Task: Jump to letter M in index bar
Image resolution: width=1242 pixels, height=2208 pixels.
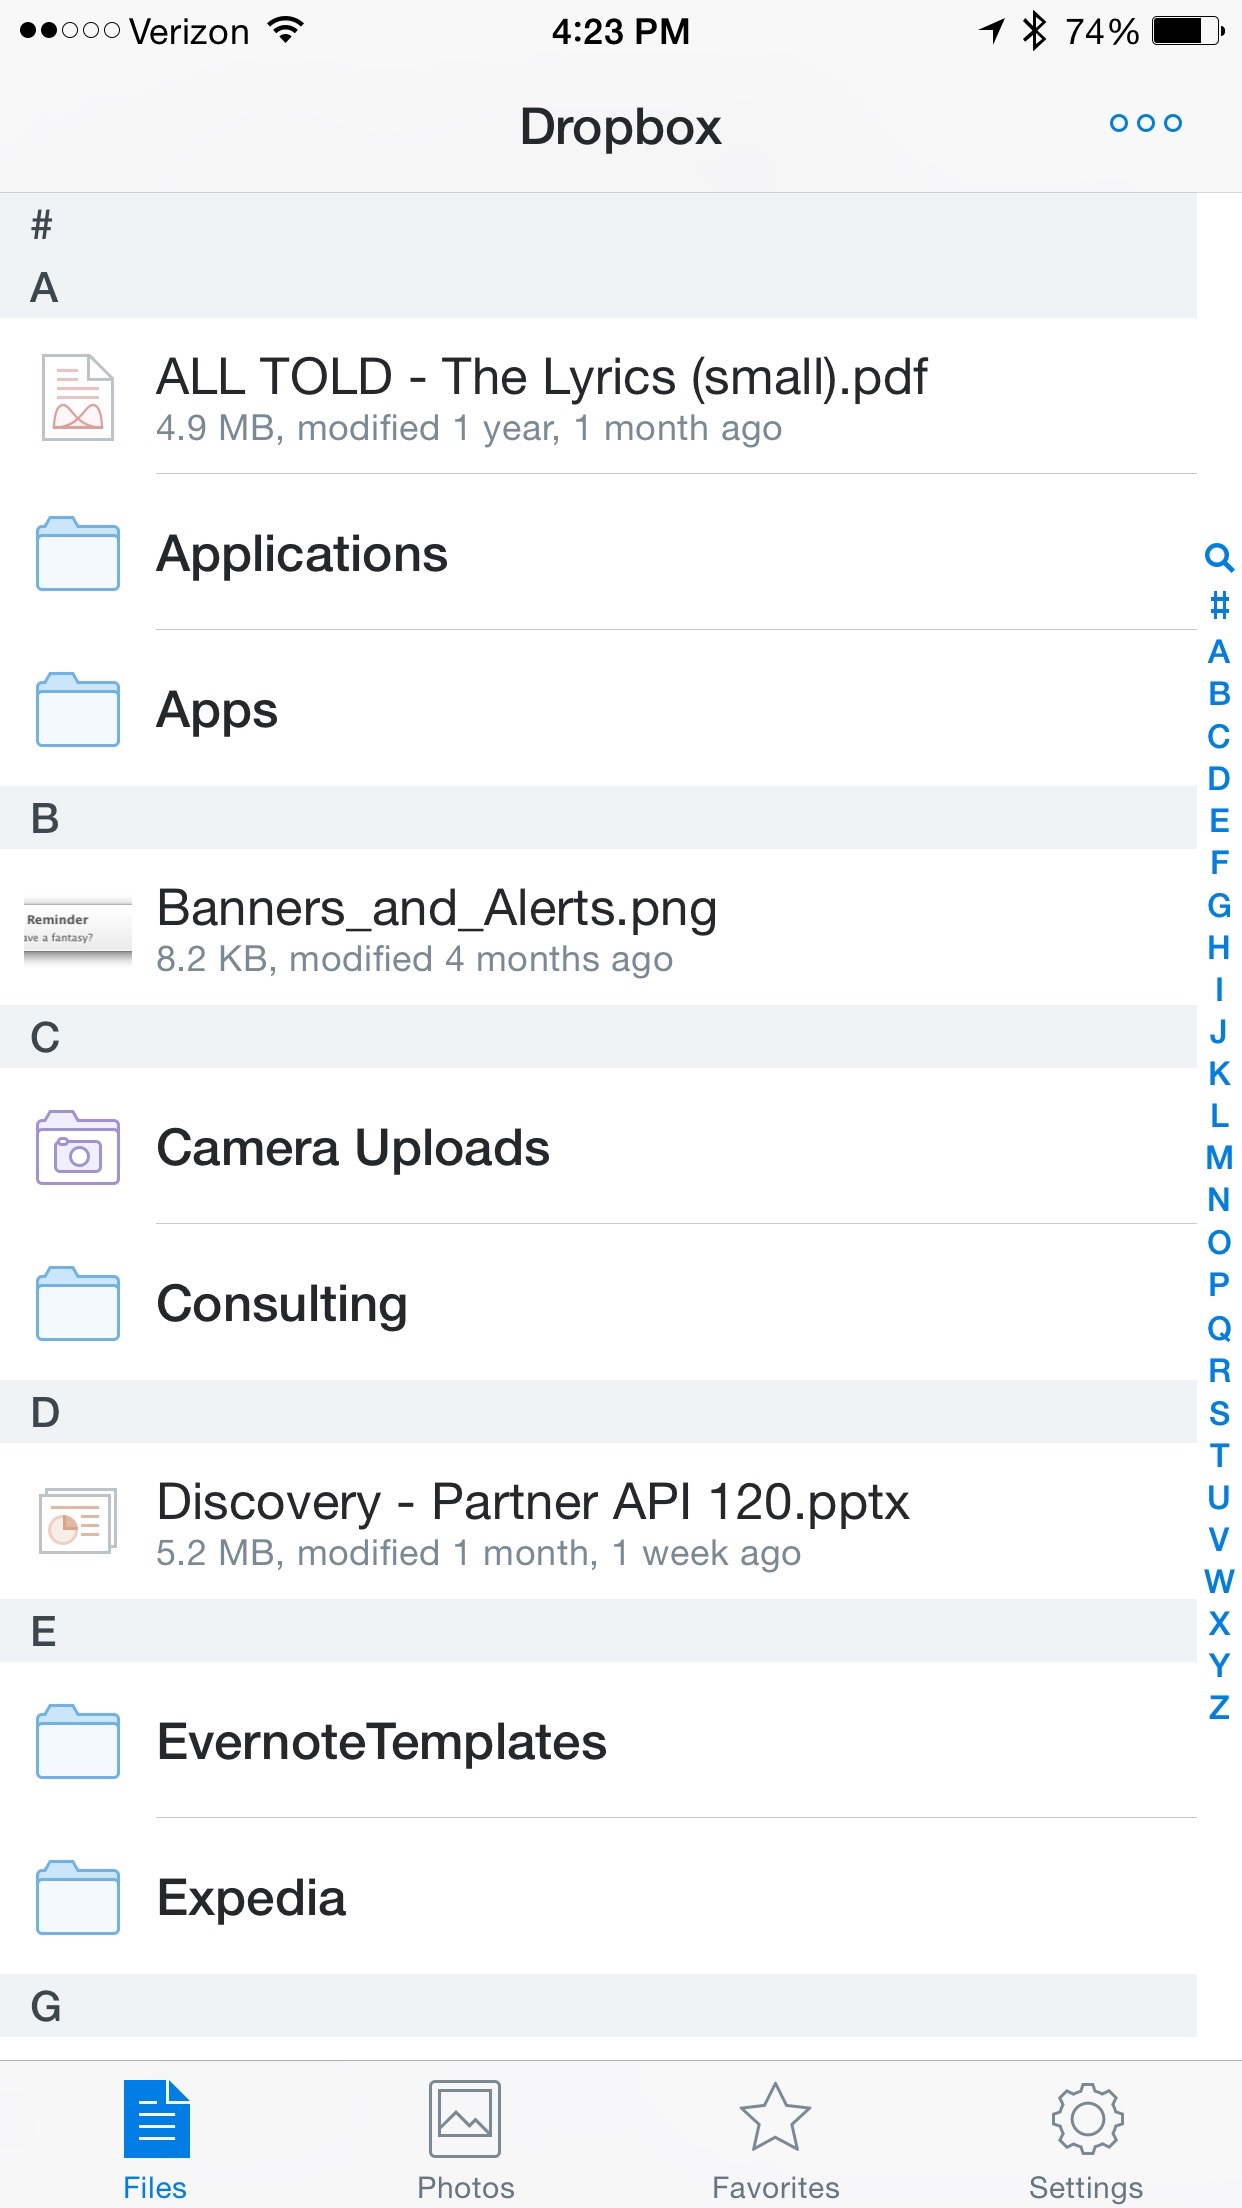Action: [1219, 1158]
